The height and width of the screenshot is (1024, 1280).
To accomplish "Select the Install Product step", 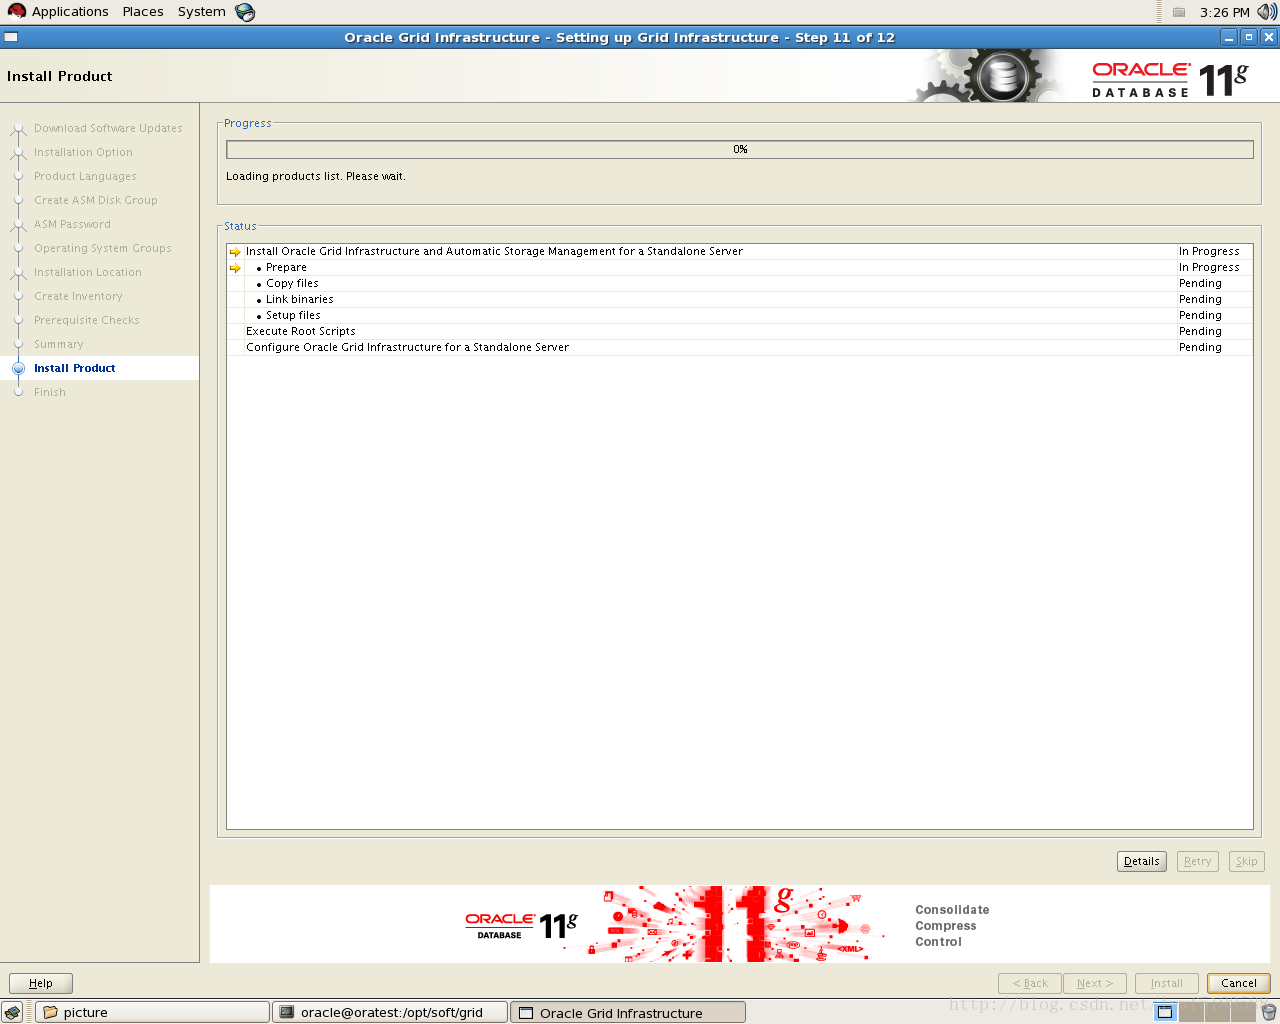I will pyautogui.click(x=75, y=368).
